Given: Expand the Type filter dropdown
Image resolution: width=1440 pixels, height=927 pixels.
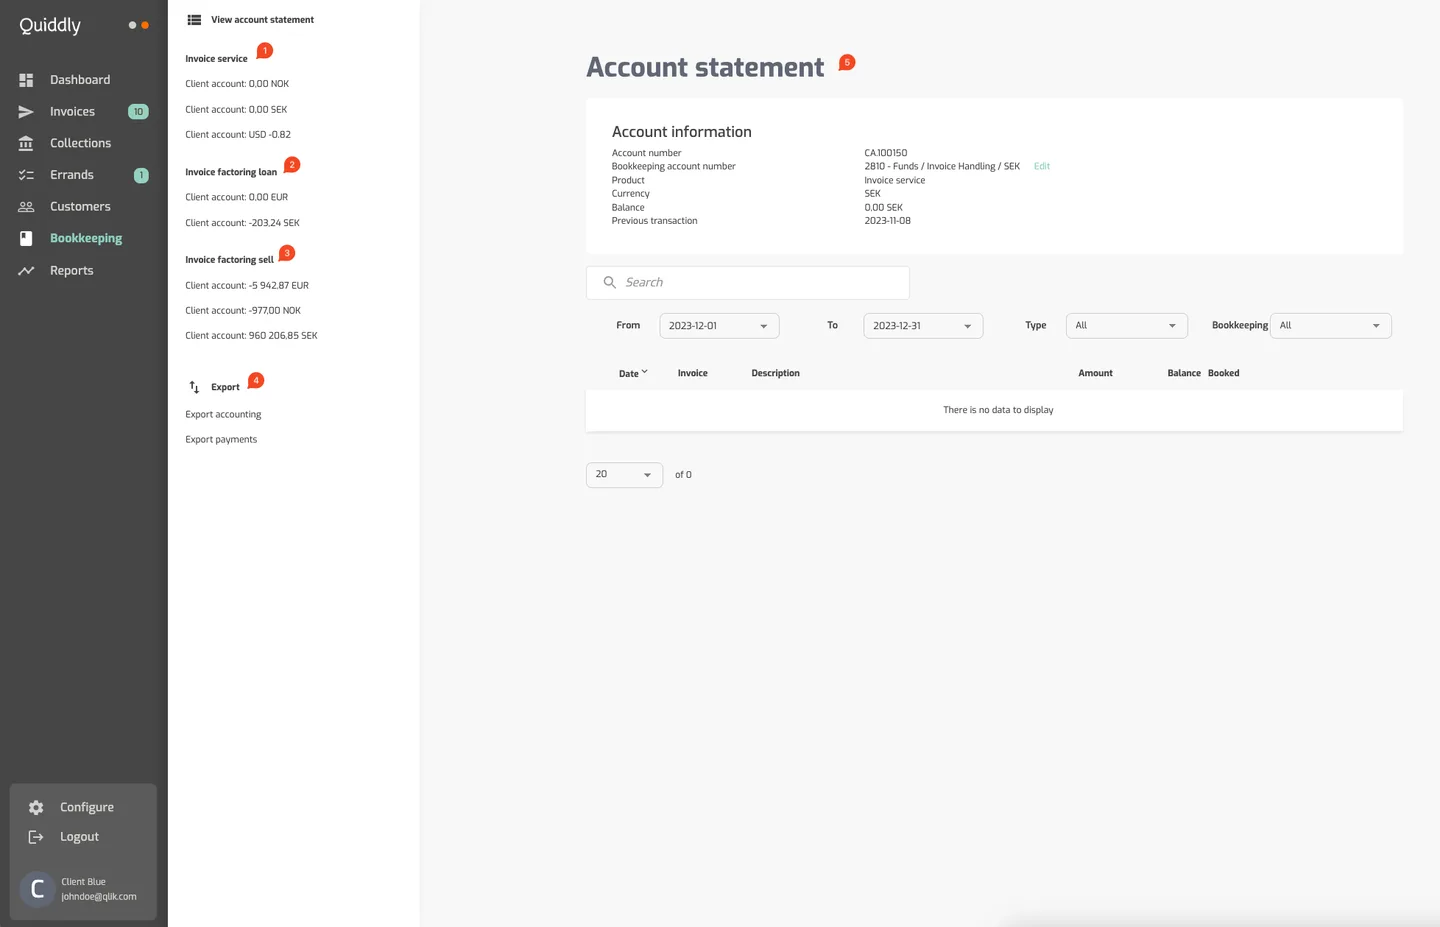Looking at the screenshot, I should coord(1127,326).
